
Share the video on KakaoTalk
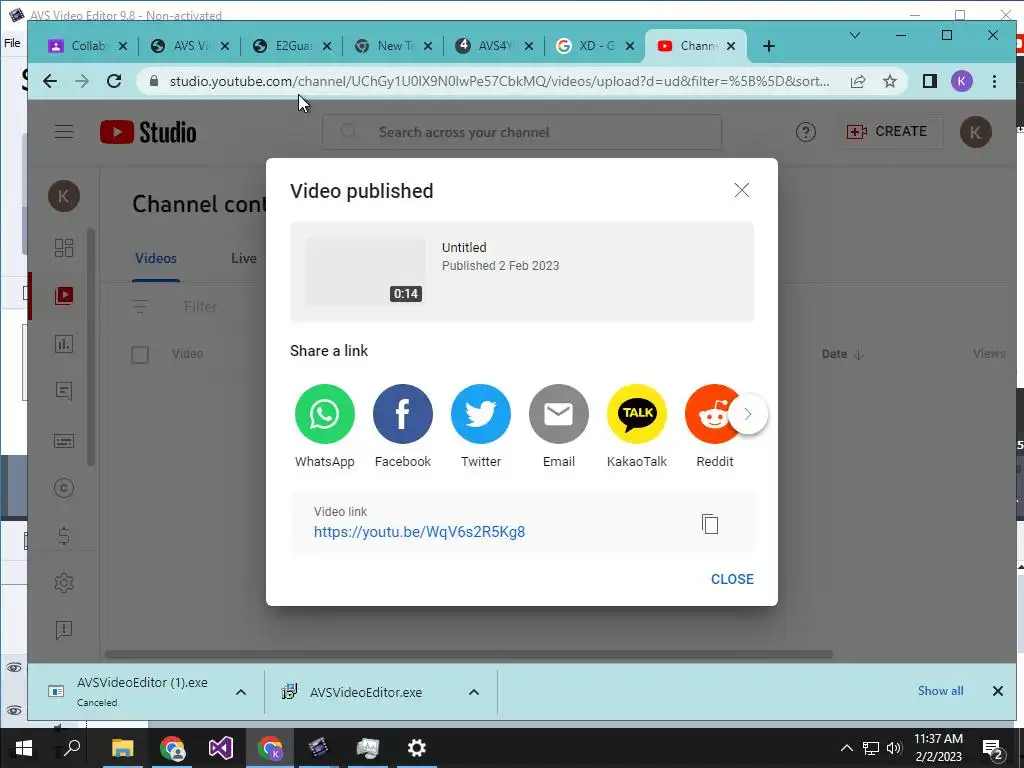637,414
